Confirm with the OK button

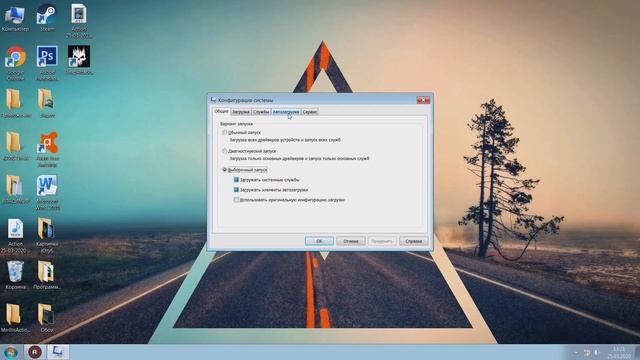pyautogui.click(x=319, y=241)
